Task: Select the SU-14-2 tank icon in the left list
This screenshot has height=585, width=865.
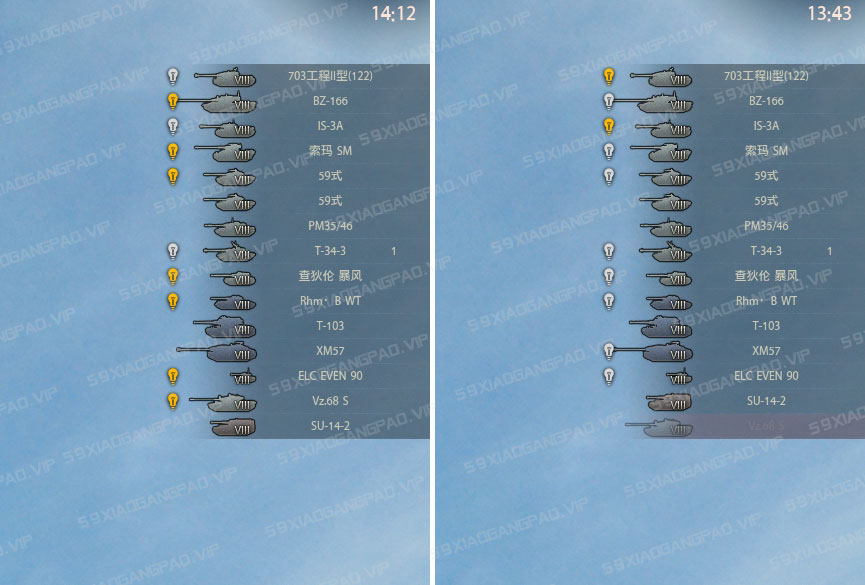Action: pyautogui.click(x=233, y=427)
